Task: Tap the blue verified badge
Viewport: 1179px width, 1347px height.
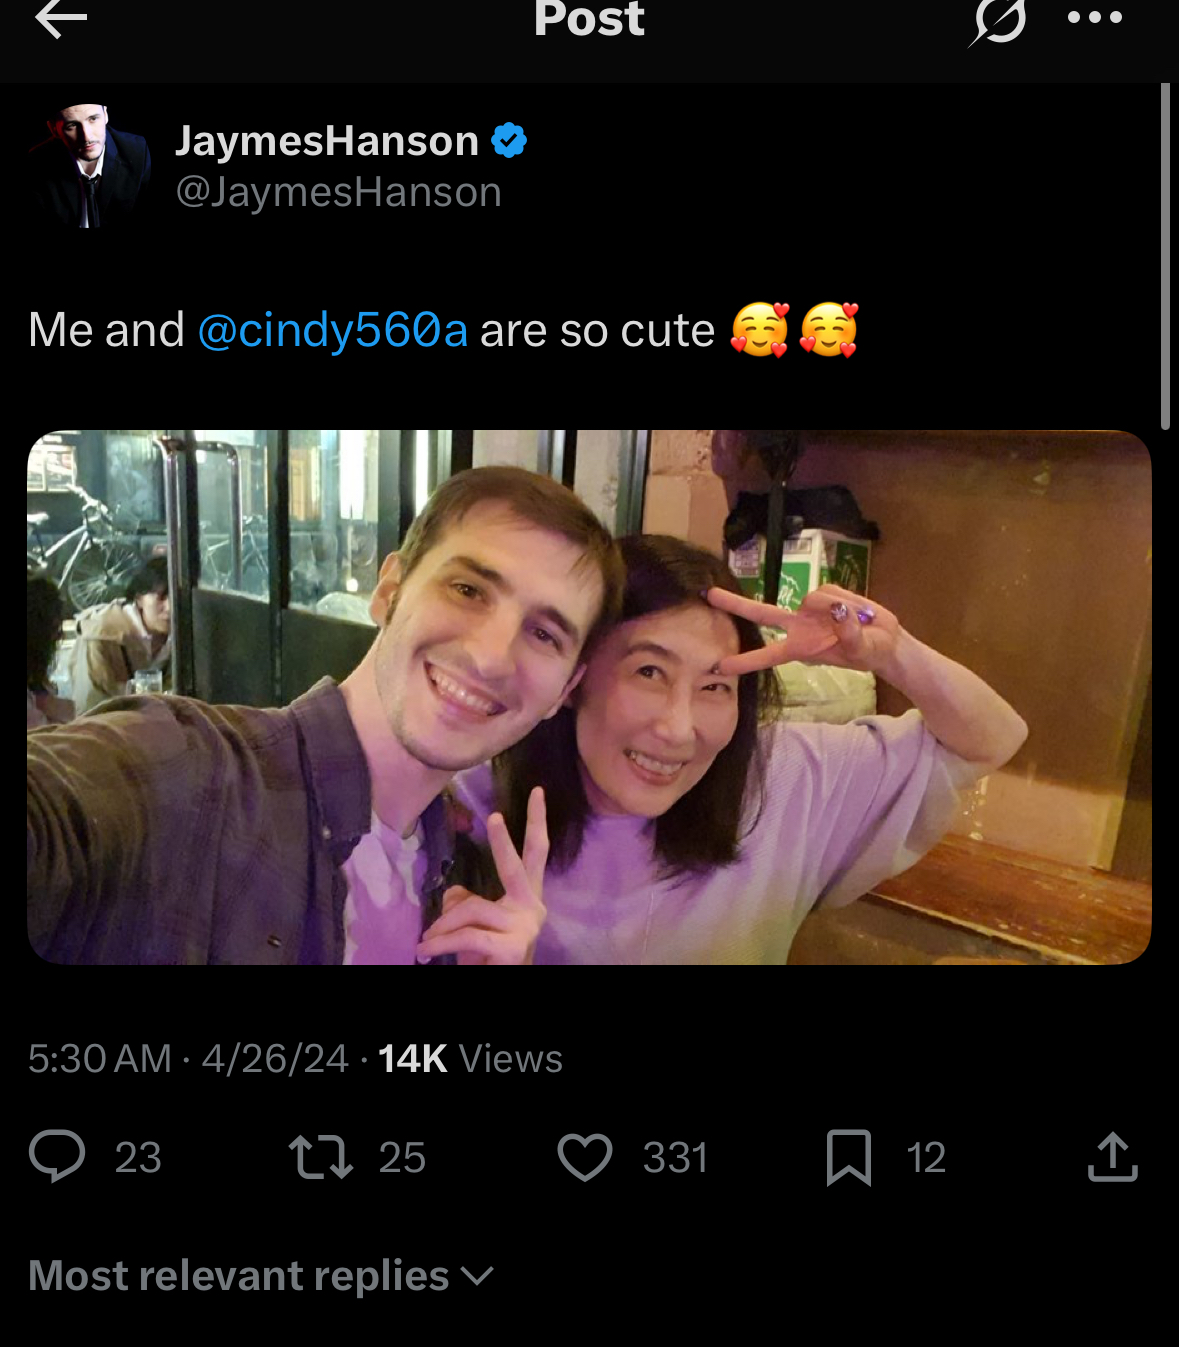Action: (x=509, y=141)
